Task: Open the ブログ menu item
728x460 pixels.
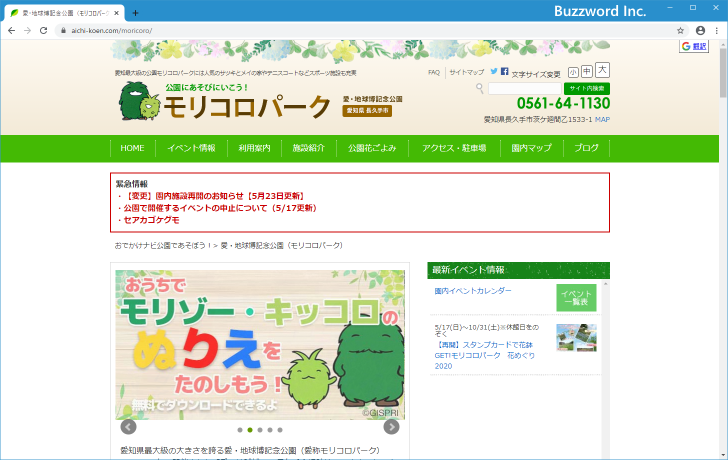Action: click(586, 148)
